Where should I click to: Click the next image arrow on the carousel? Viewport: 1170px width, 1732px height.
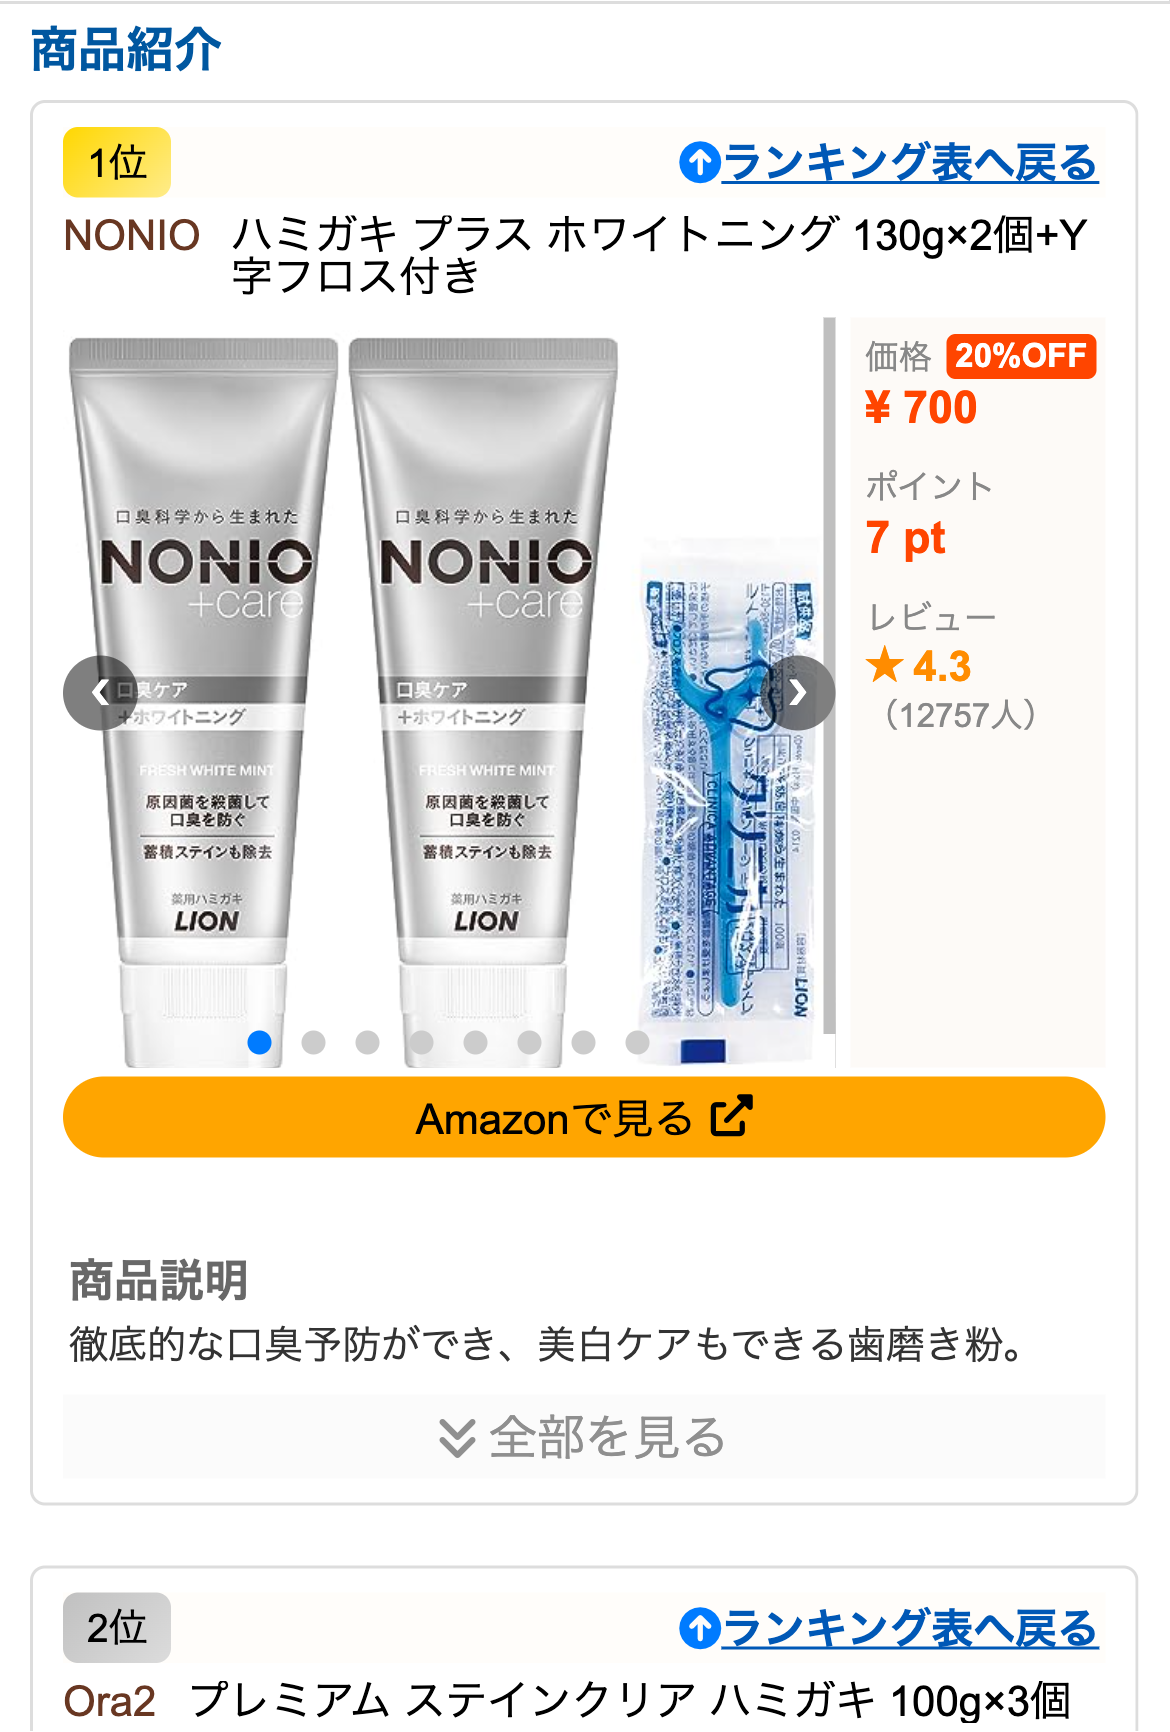click(798, 692)
